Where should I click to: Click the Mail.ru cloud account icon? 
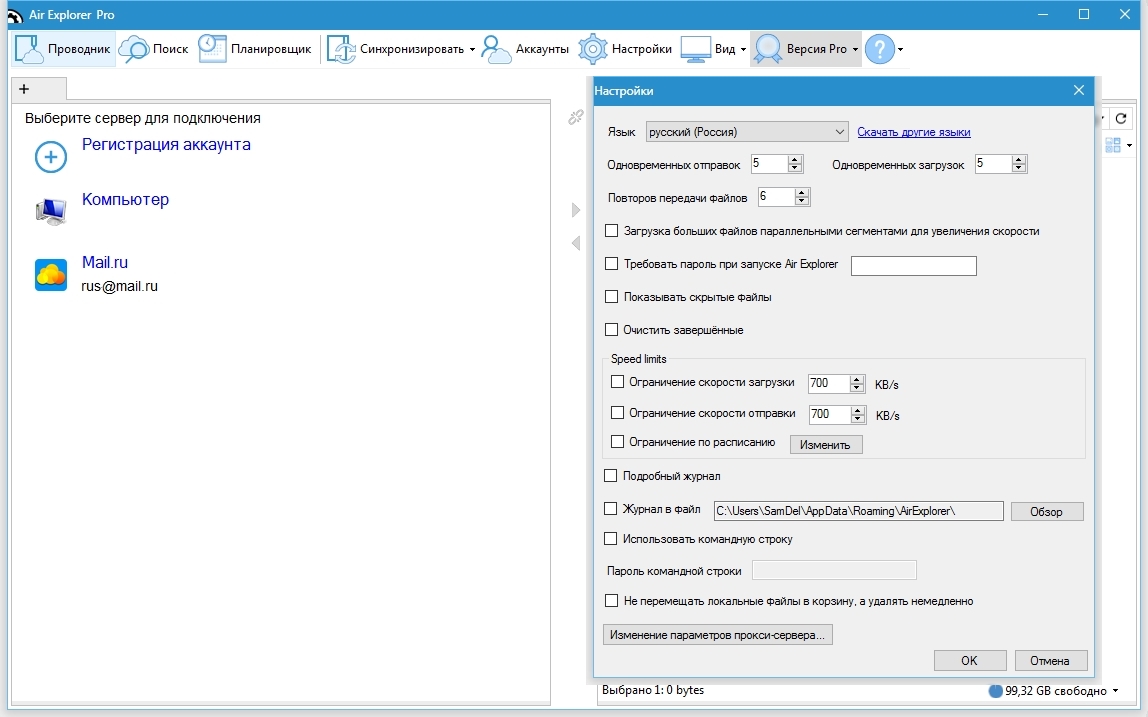(51, 275)
